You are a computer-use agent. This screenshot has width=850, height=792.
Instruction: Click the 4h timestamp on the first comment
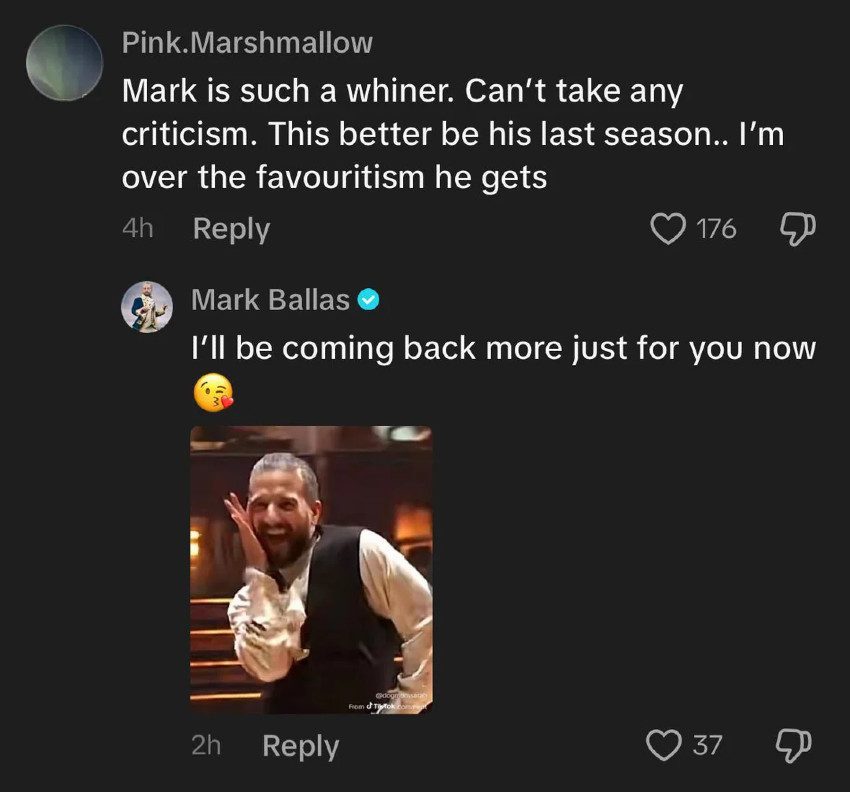coord(137,229)
